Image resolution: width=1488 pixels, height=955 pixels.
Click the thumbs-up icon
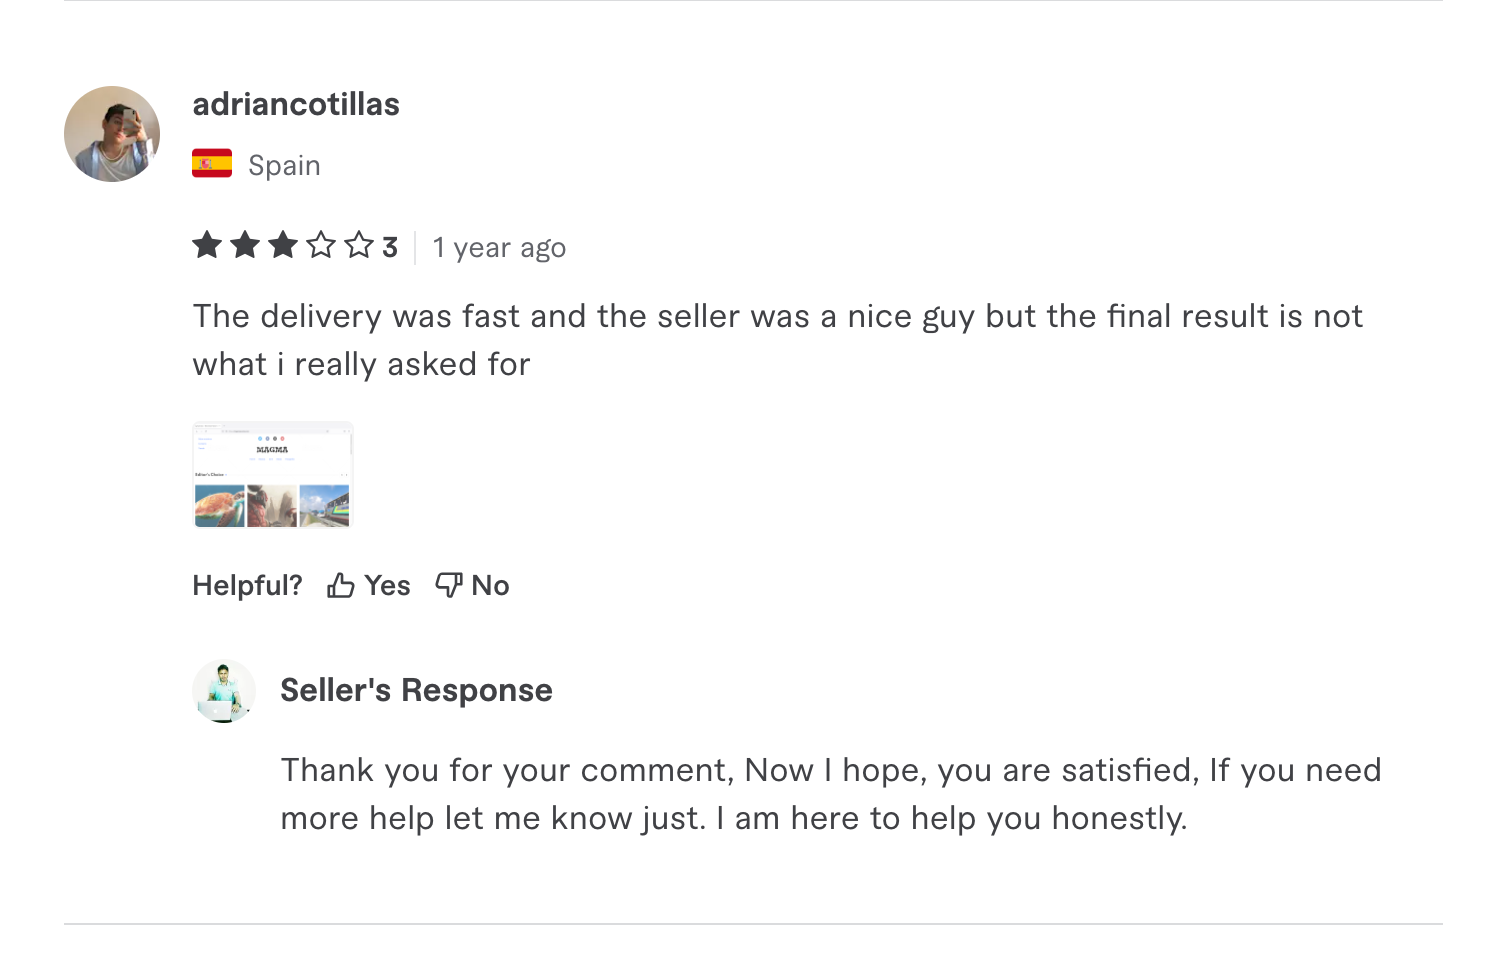tap(341, 585)
